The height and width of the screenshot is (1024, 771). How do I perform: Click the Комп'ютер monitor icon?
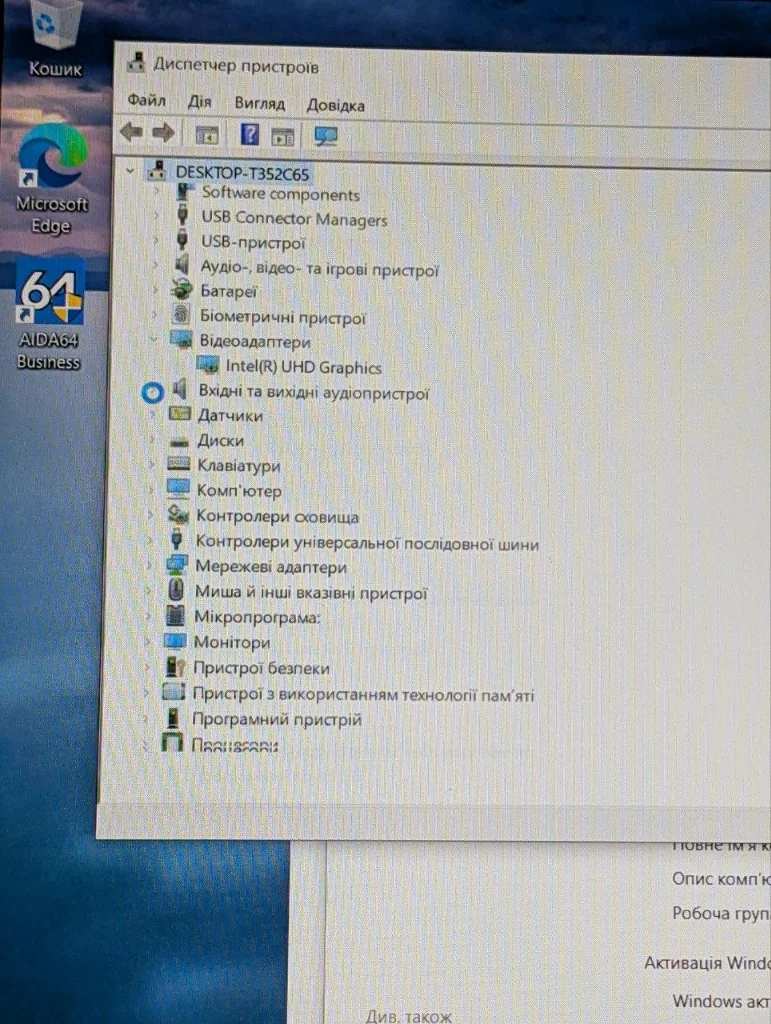click(178, 488)
